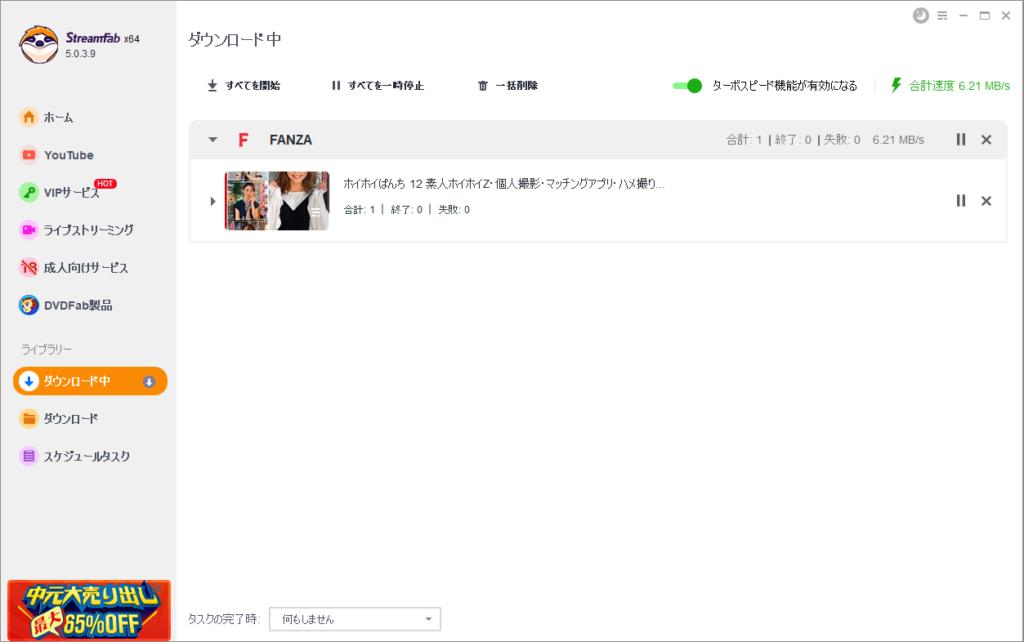Open タスクの完了時 dropdown
Viewport: 1024px width, 642px height.
pos(355,619)
